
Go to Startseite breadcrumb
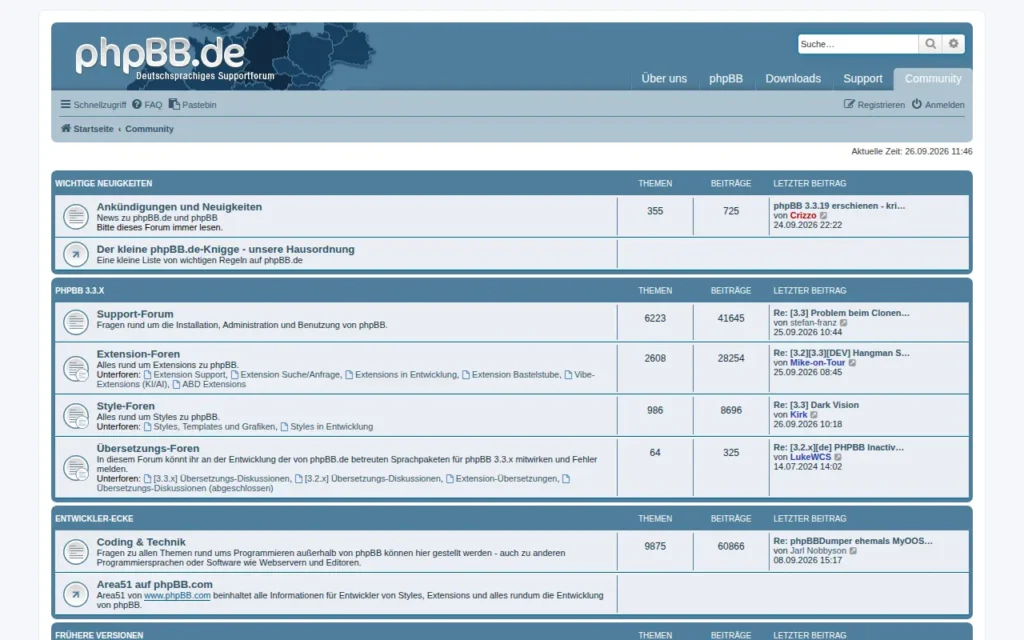[87, 129]
